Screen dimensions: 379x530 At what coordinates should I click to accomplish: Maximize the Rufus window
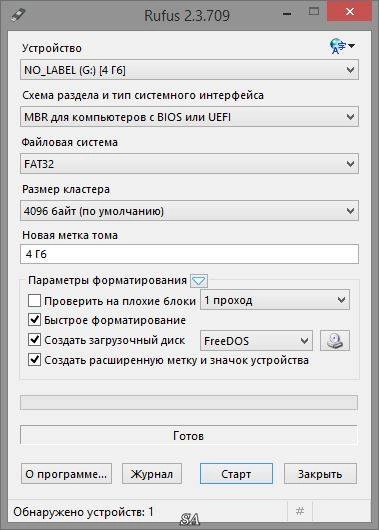tap(314, 11)
